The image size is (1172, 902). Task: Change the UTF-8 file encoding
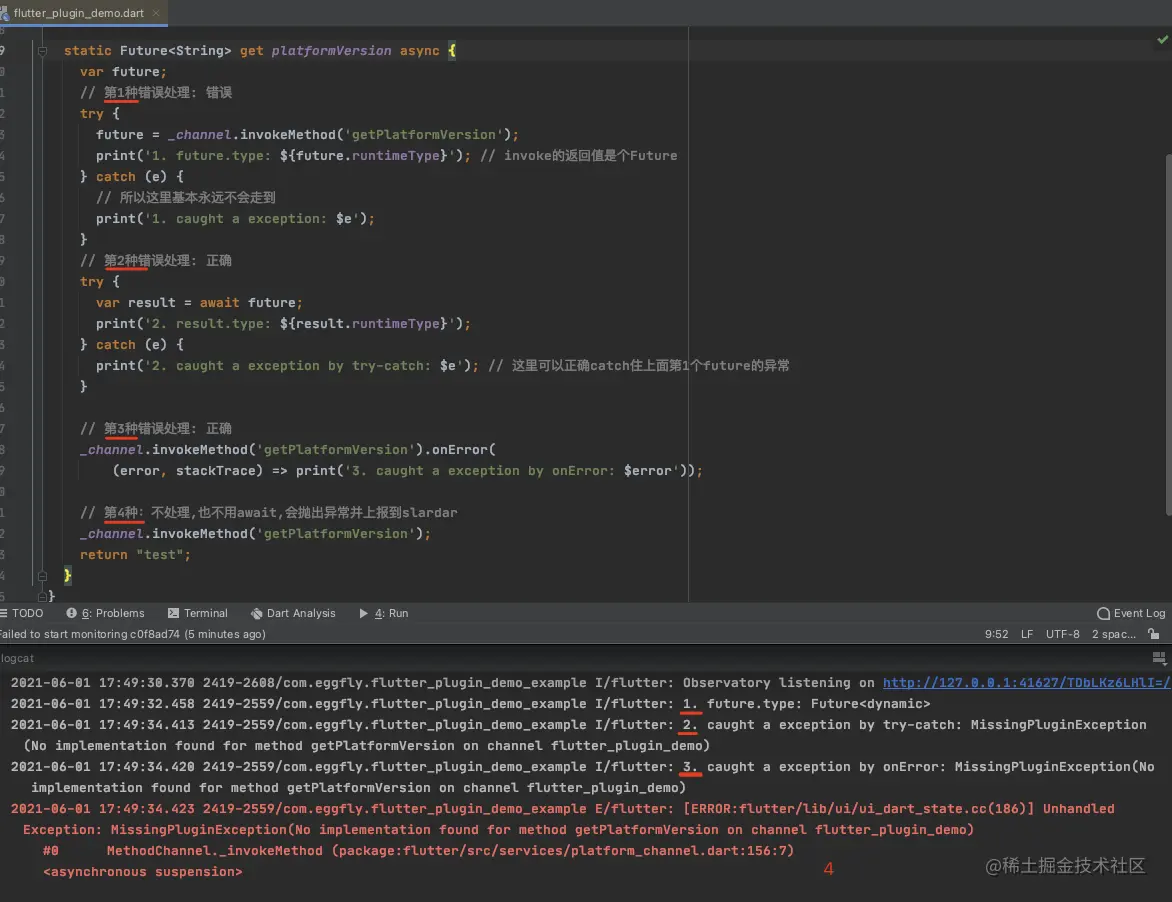[x=1062, y=634]
